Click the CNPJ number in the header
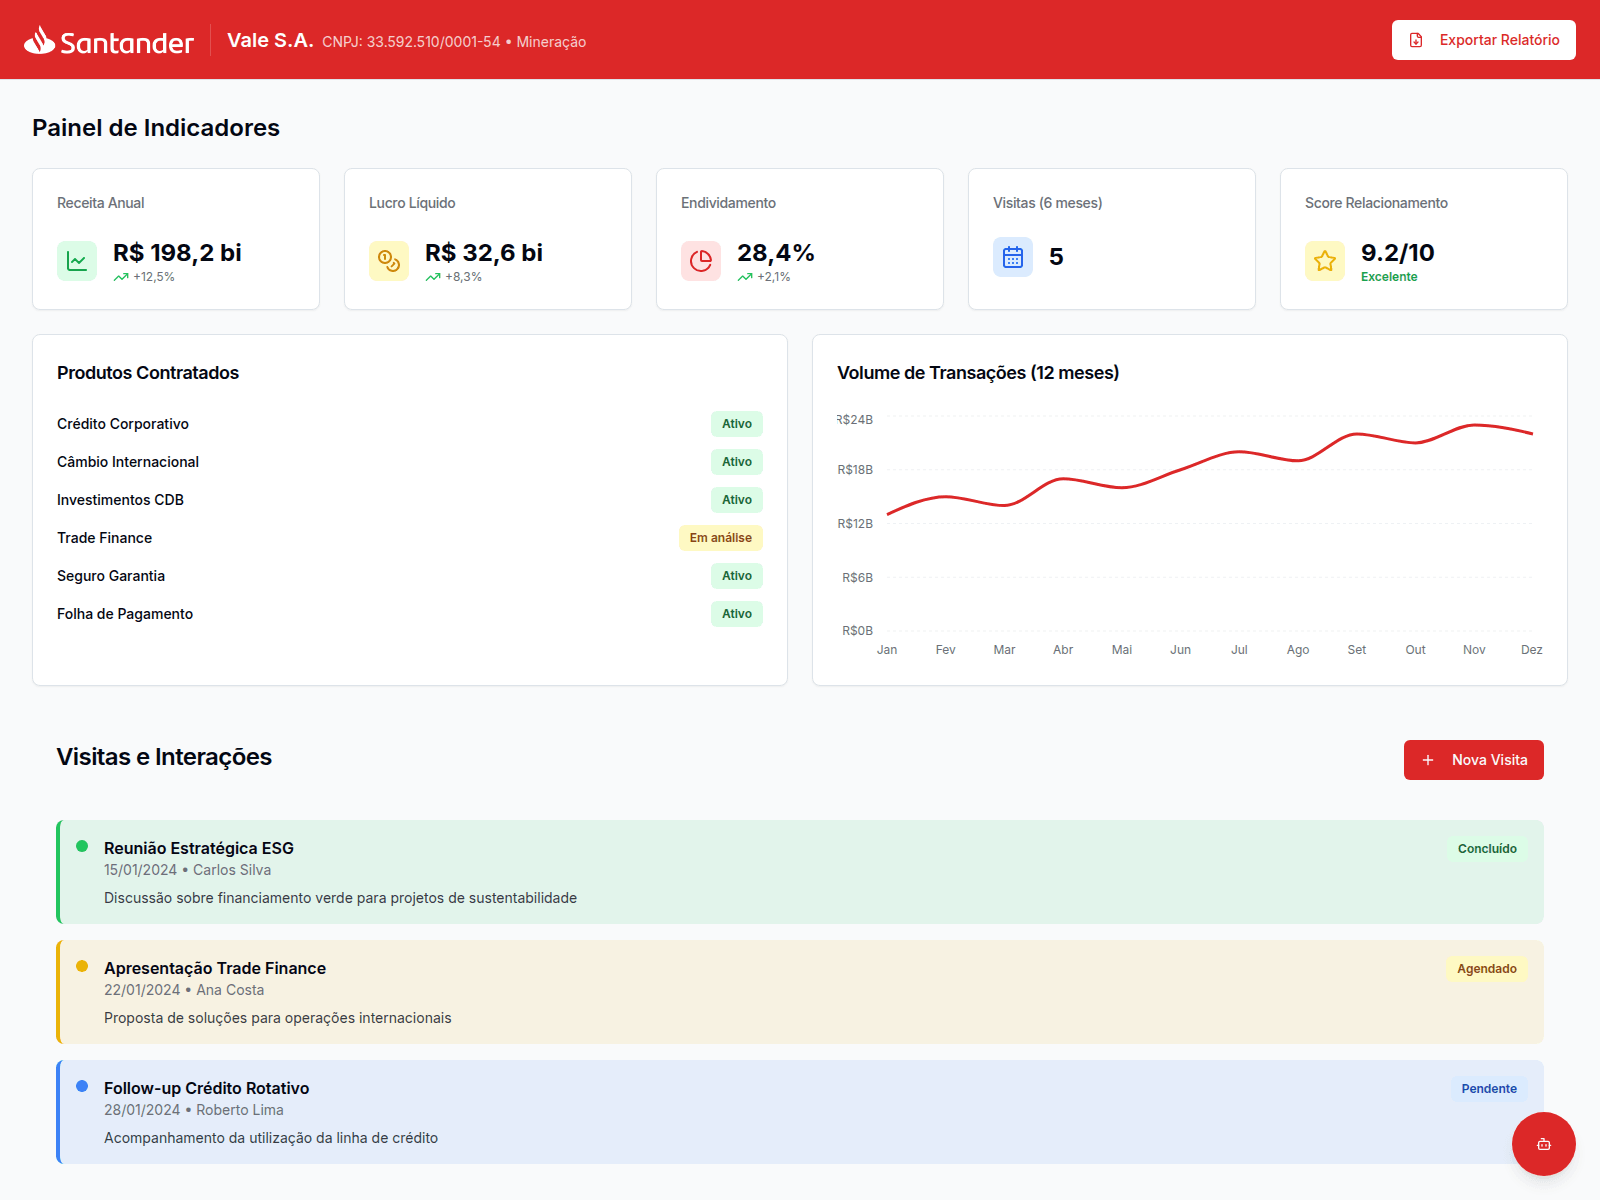1600x1200 pixels. coord(411,42)
